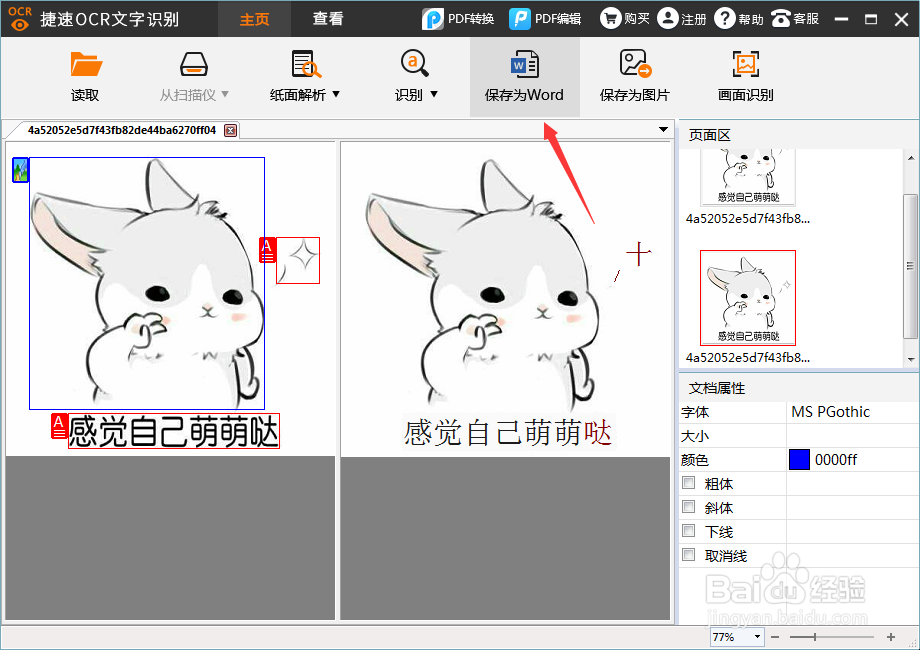Click the zoom slider handle
Image resolution: width=920 pixels, height=650 pixels.
point(815,637)
